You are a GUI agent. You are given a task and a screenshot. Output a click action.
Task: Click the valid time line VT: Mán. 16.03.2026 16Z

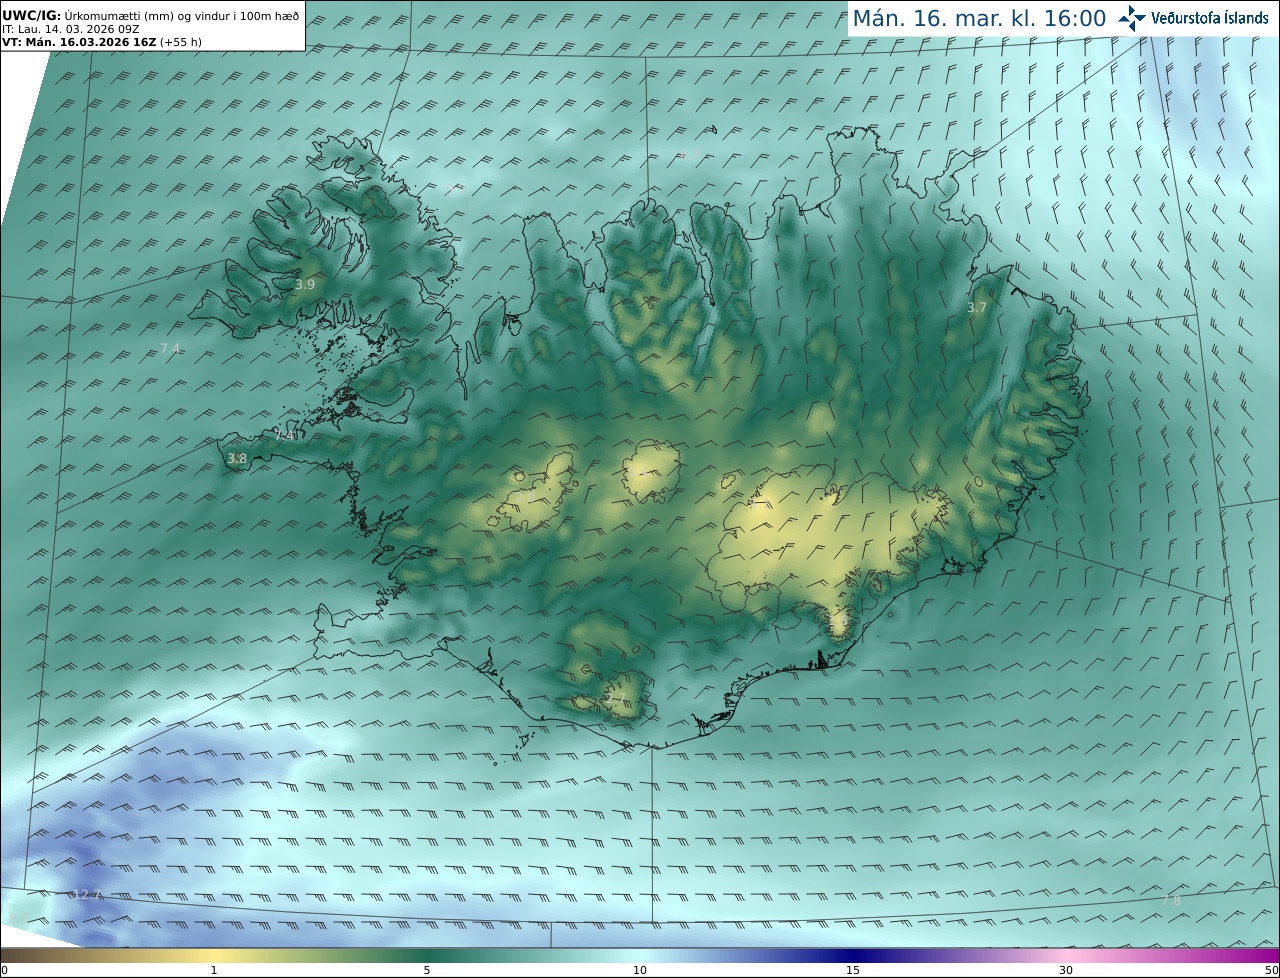click(x=100, y=42)
